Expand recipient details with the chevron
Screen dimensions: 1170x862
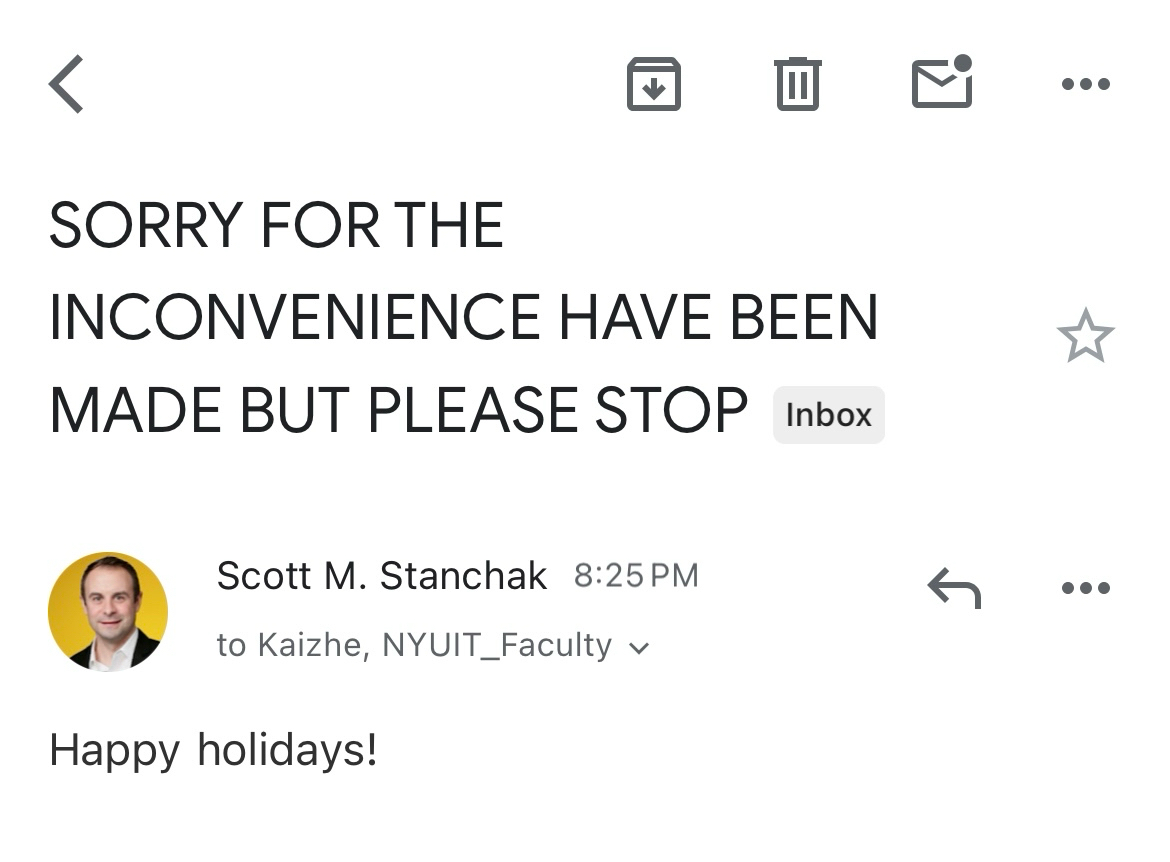(639, 648)
